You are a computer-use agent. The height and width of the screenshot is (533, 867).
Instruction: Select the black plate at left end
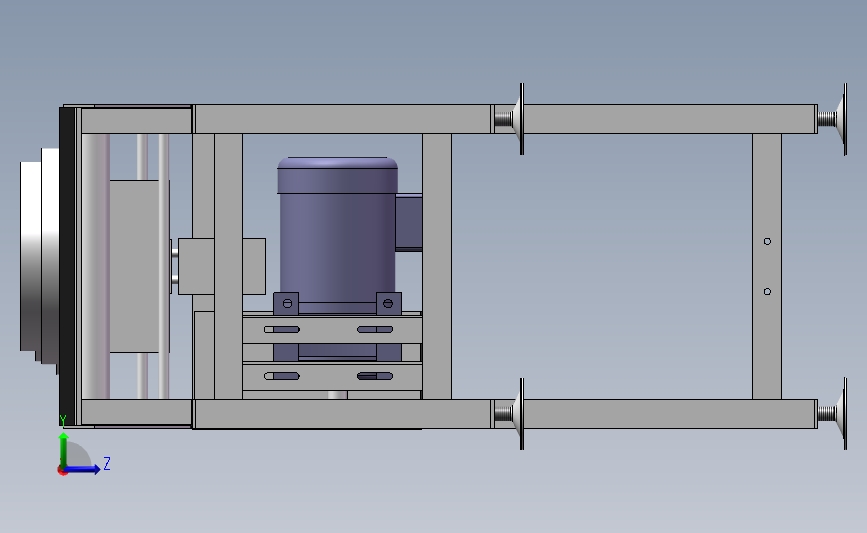67,266
